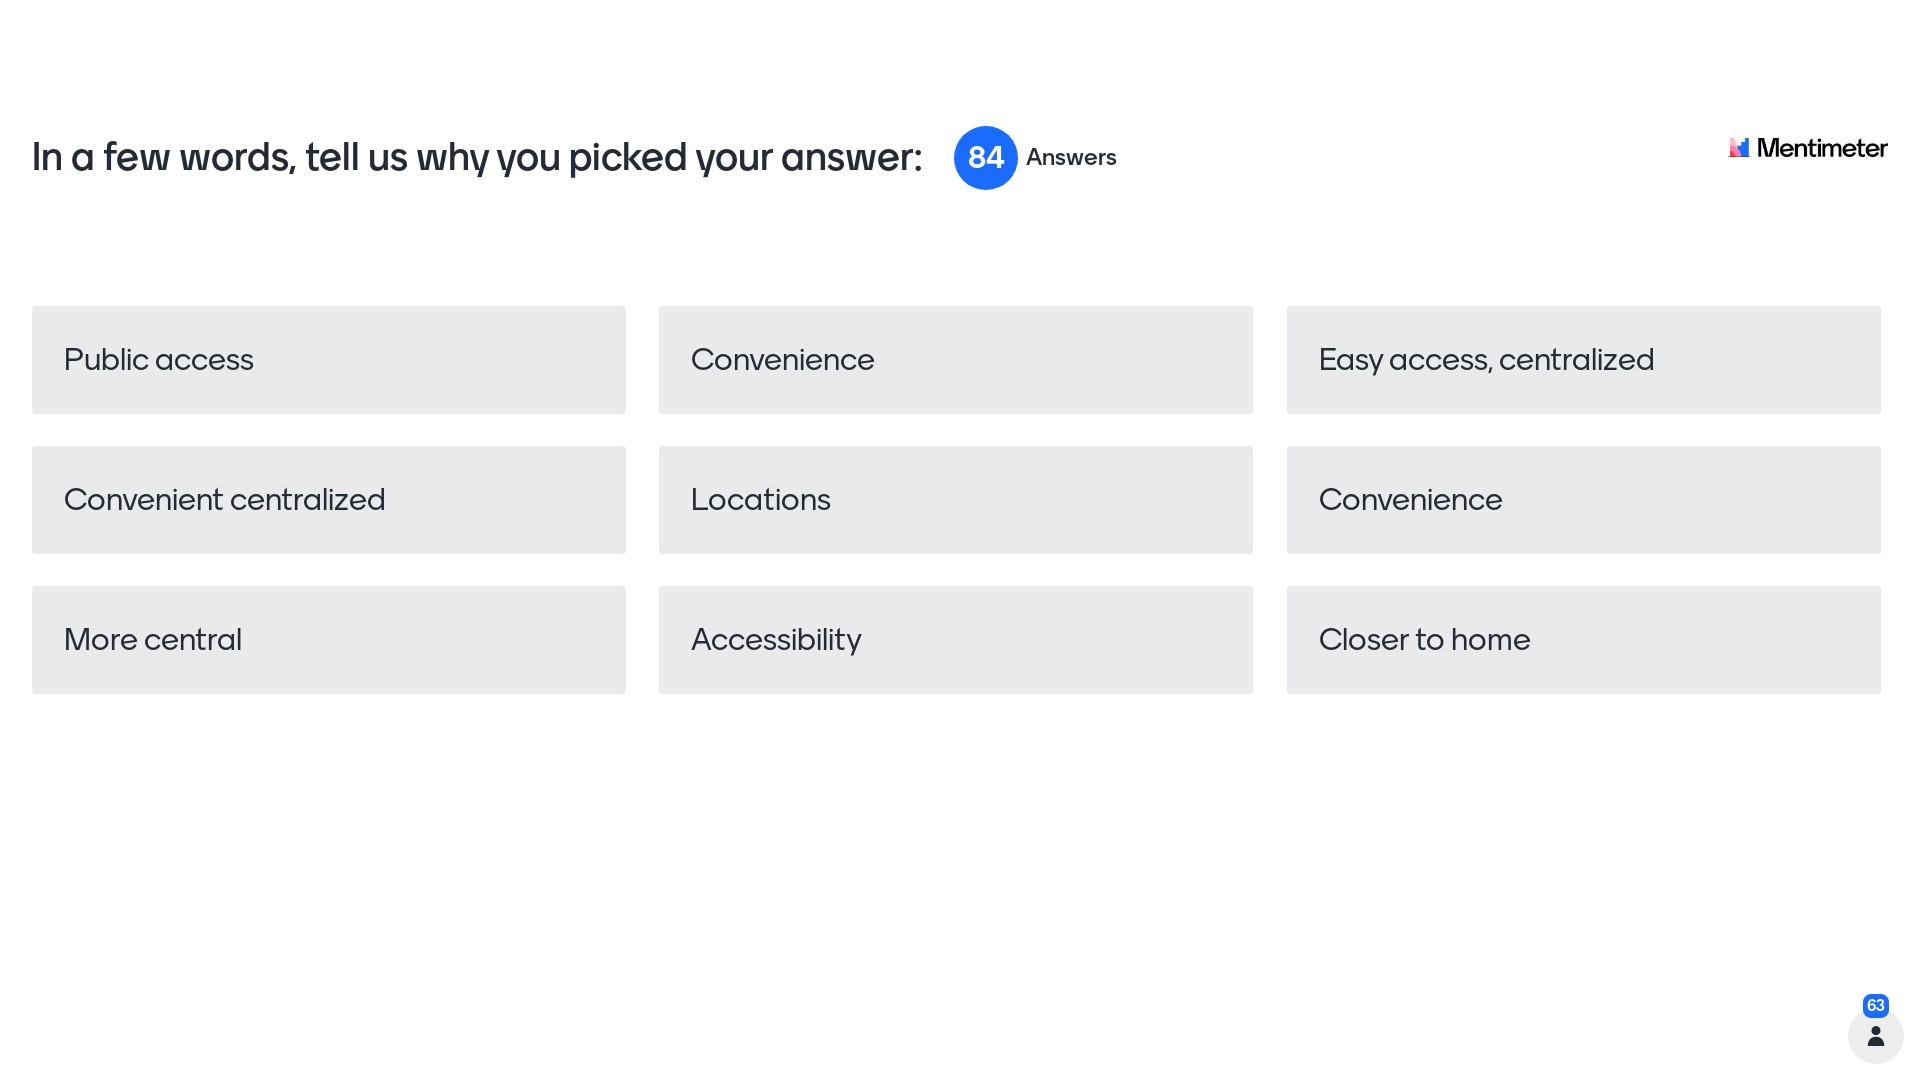The width and height of the screenshot is (1920, 1080).
Task: Select the Public access response card
Action: [x=328, y=360]
